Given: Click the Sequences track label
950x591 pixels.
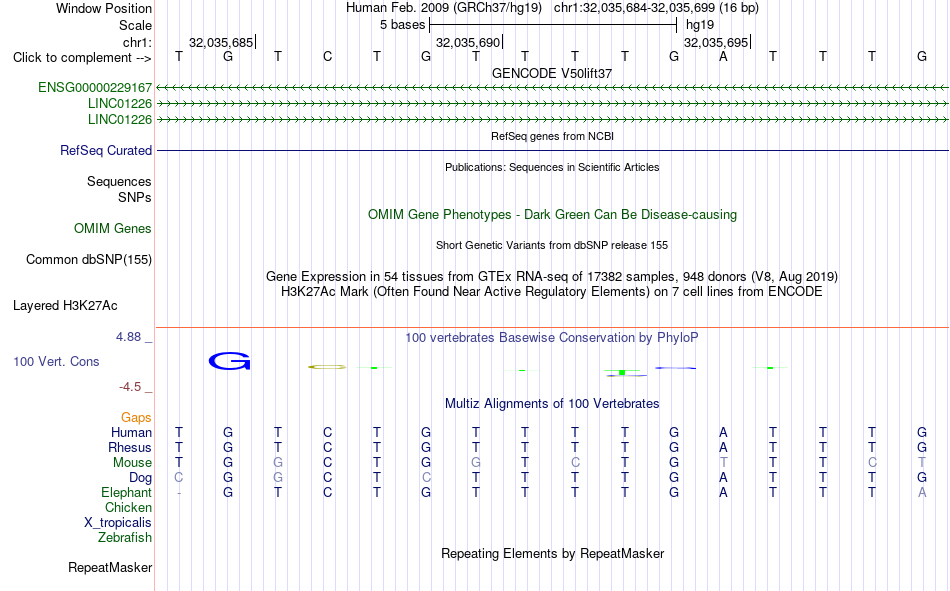Looking at the screenshot, I should click(119, 181).
